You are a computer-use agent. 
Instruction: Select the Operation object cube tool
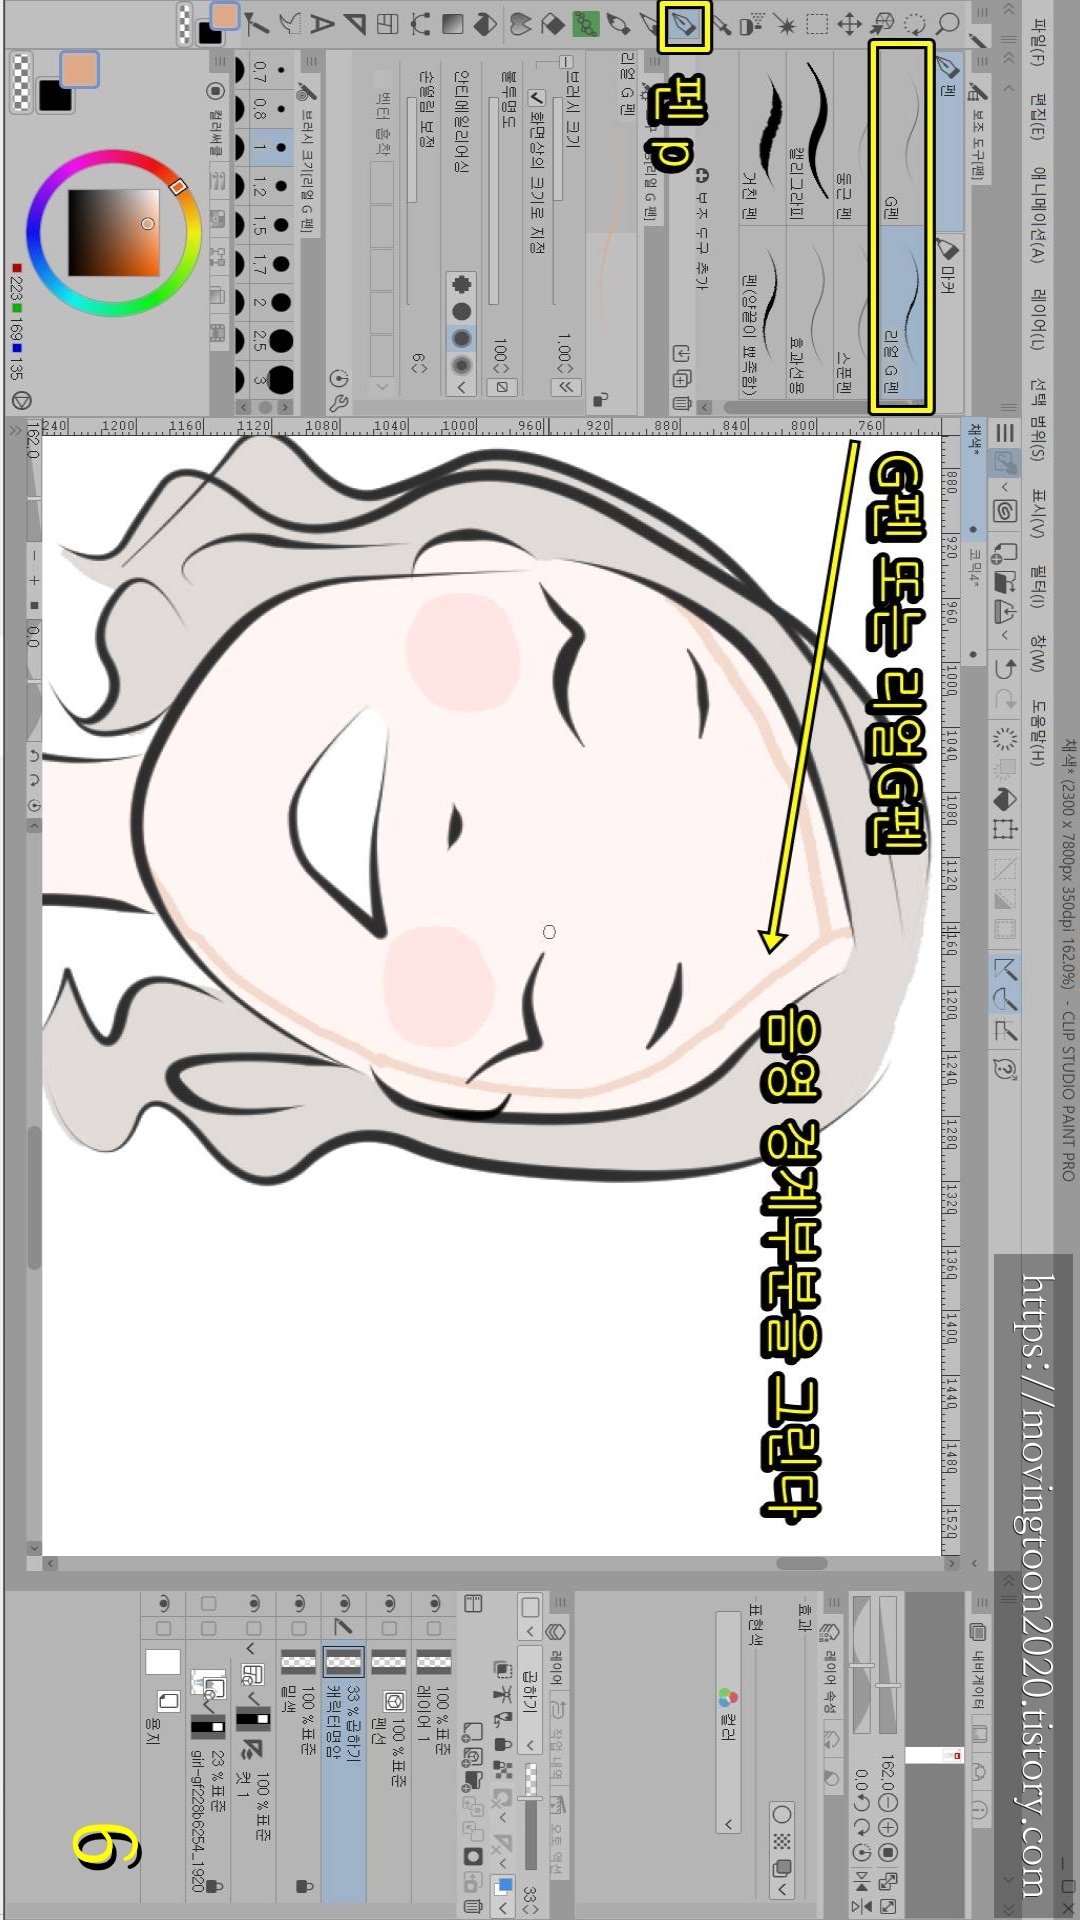click(x=882, y=24)
